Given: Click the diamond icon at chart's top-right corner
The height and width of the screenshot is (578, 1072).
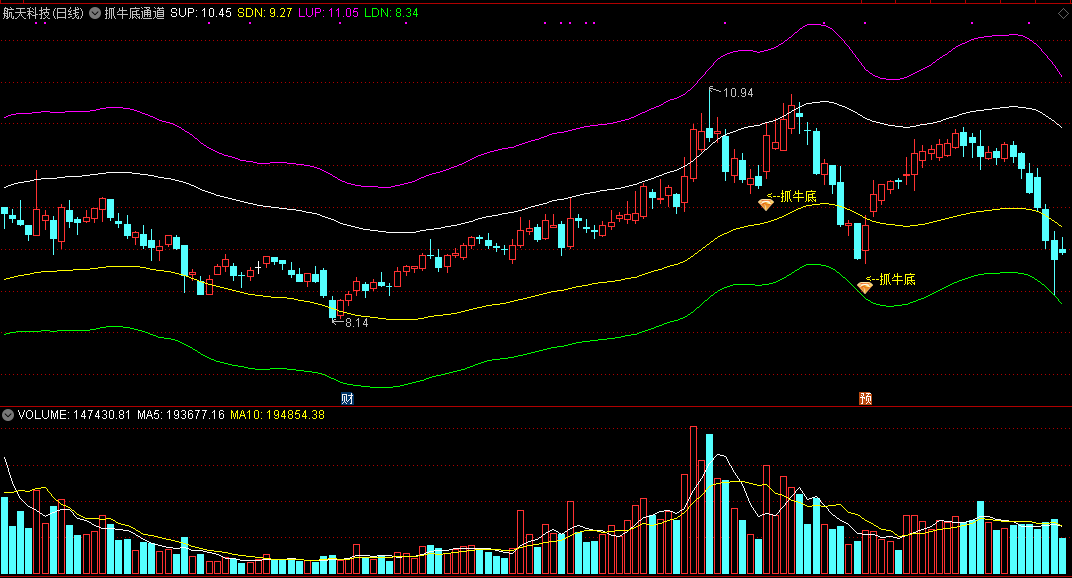Looking at the screenshot, I should 1063,14.
